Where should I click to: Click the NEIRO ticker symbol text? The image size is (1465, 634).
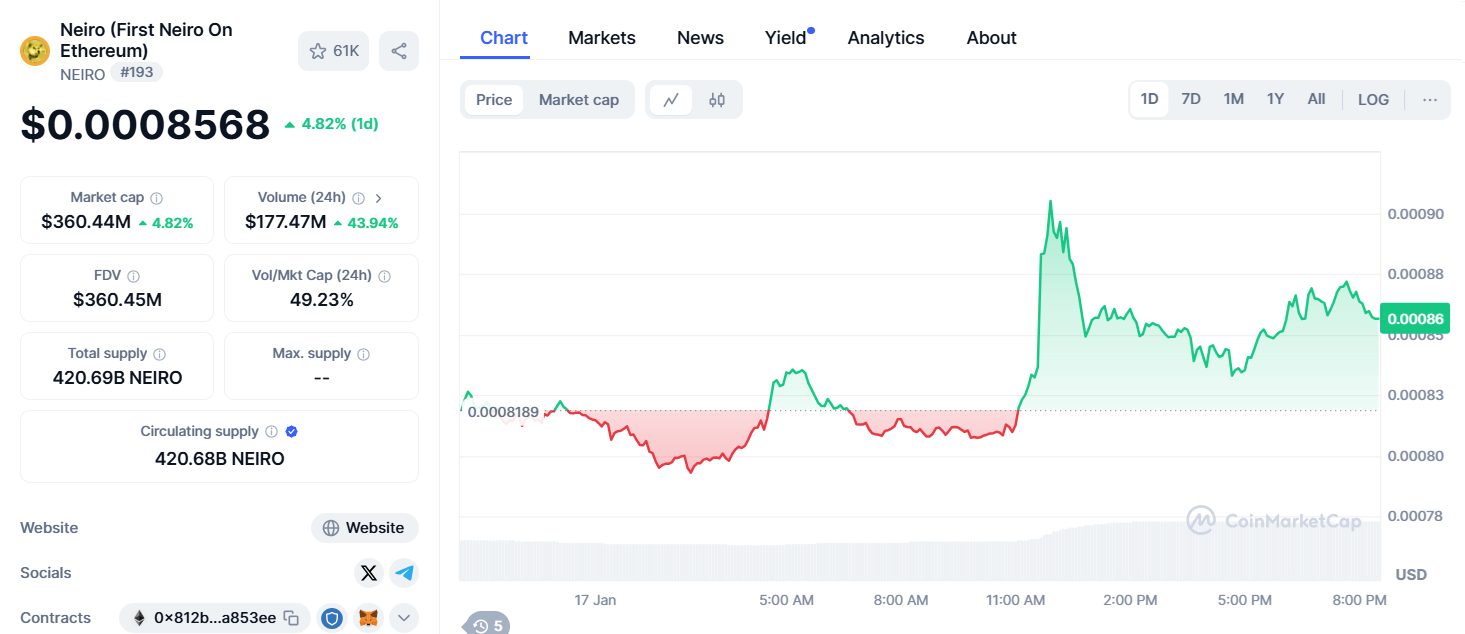click(82, 74)
